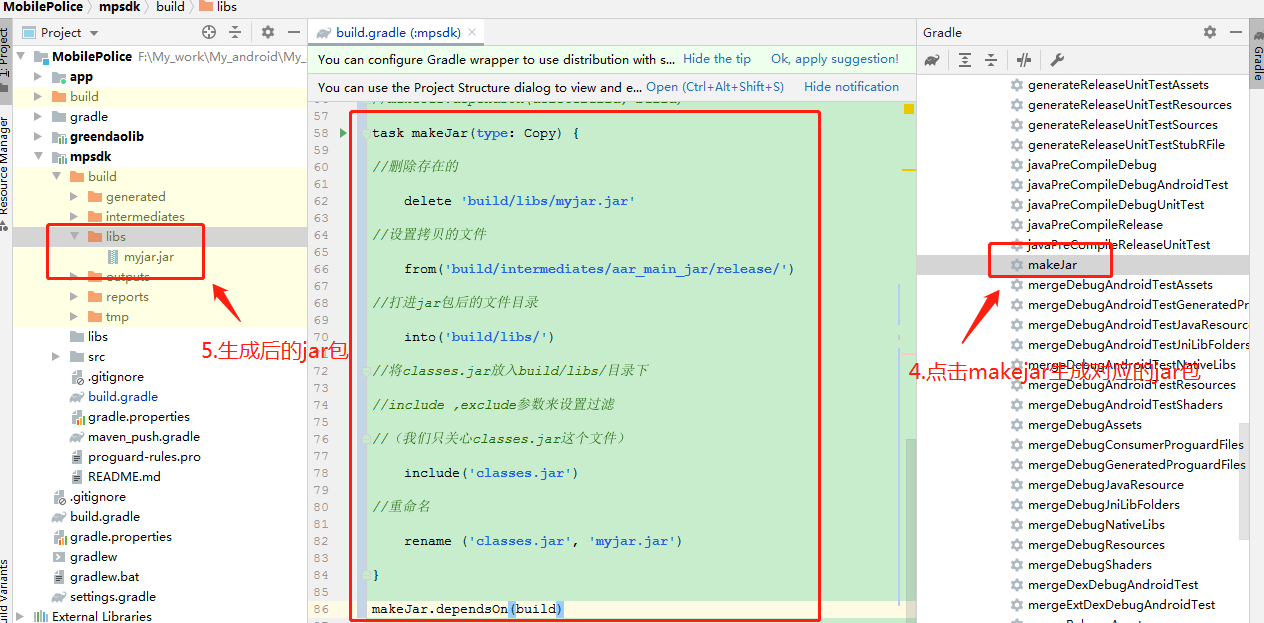The height and width of the screenshot is (623, 1264).
Task: Dismiss notification via Hide notification link
Action: pos(851,86)
